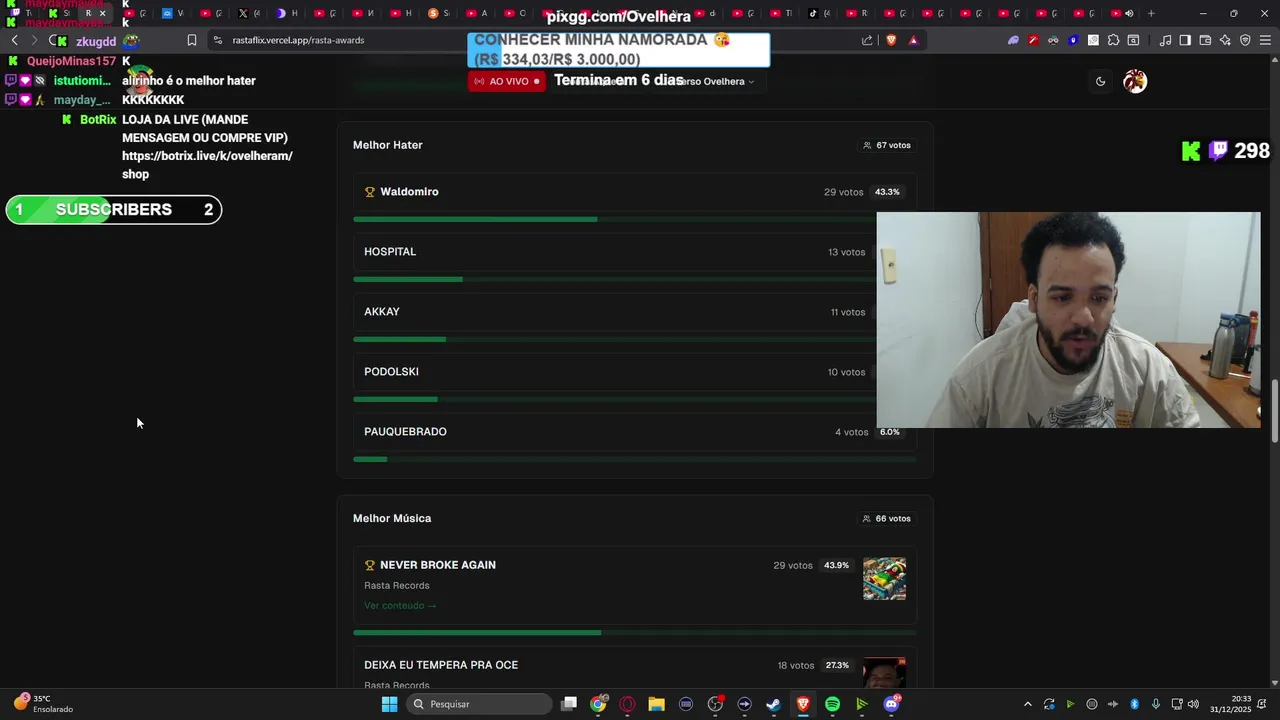
Task: Click the Melhor Hater heading
Action: click(387, 145)
